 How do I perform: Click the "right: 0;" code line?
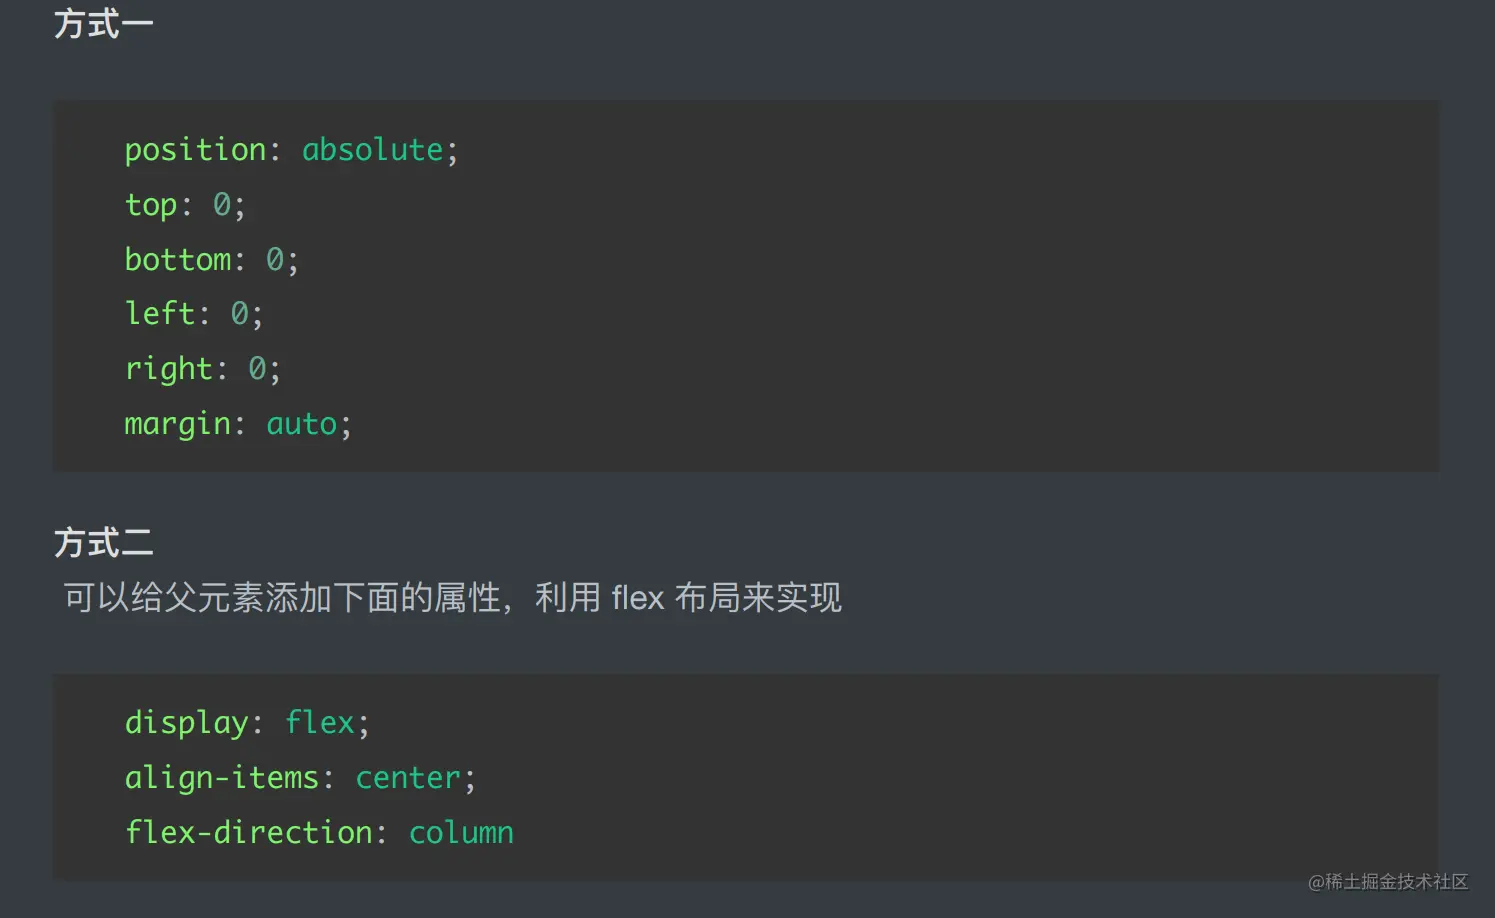point(202,369)
